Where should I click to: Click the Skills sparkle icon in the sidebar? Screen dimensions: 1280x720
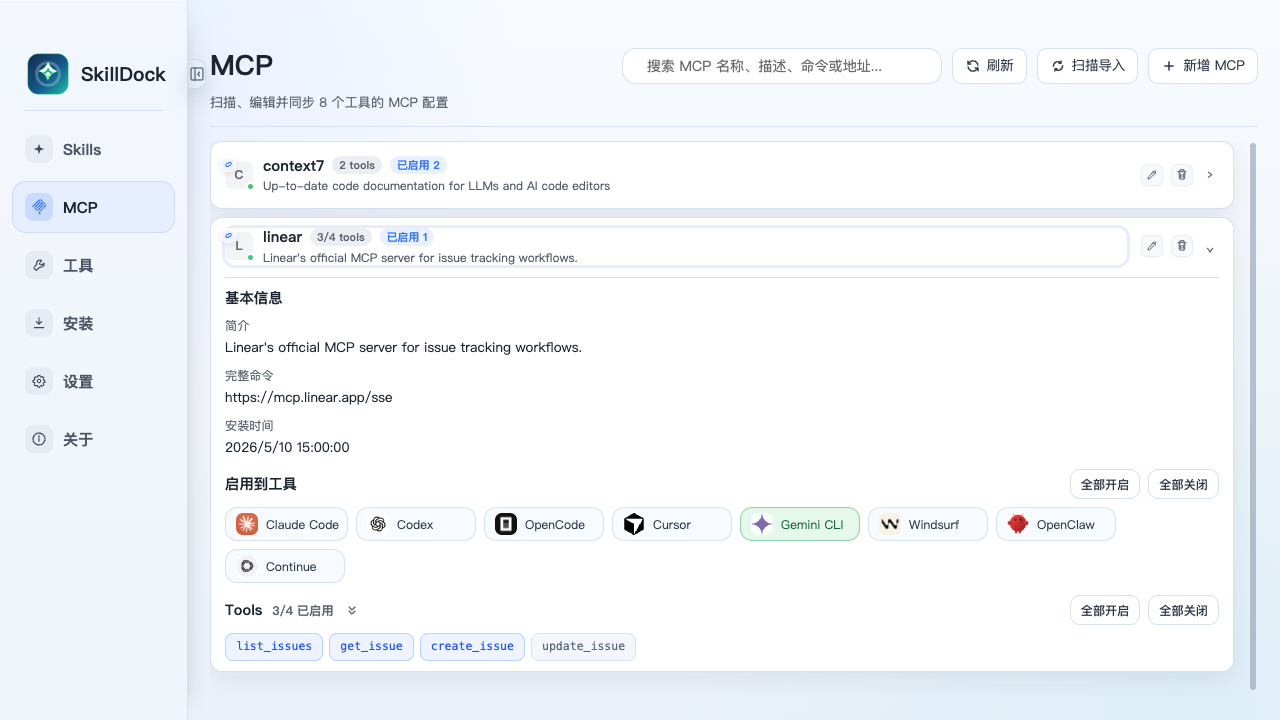[x=39, y=149]
